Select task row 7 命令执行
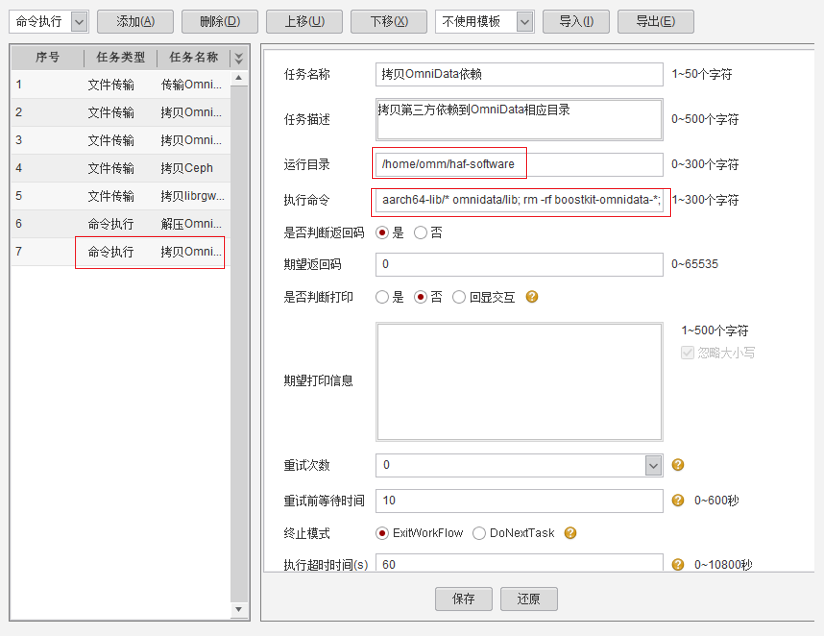 pyautogui.click(x=121, y=252)
